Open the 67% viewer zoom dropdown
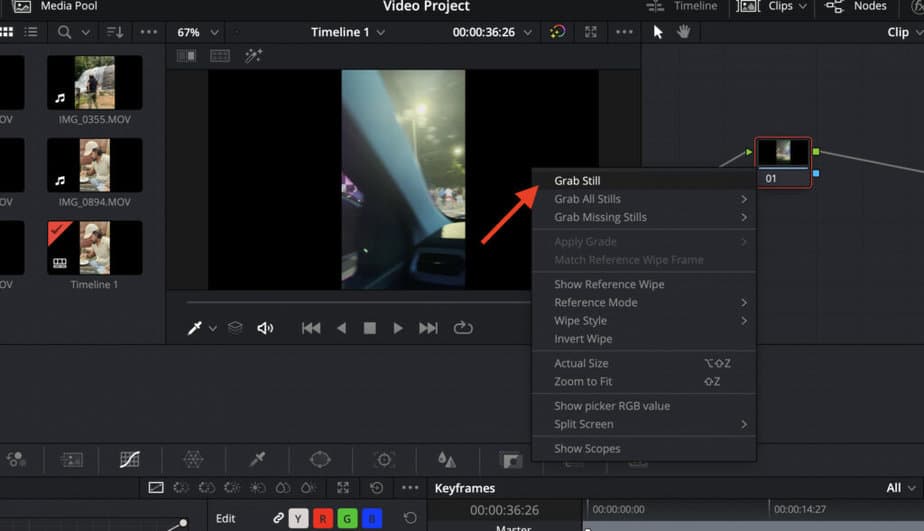Image resolution: width=924 pixels, height=531 pixels. [x=198, y=32]
